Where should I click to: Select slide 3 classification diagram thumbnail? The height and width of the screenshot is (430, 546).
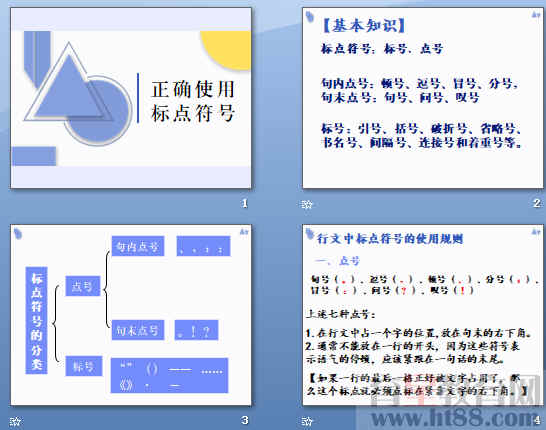tap(131, 315)
